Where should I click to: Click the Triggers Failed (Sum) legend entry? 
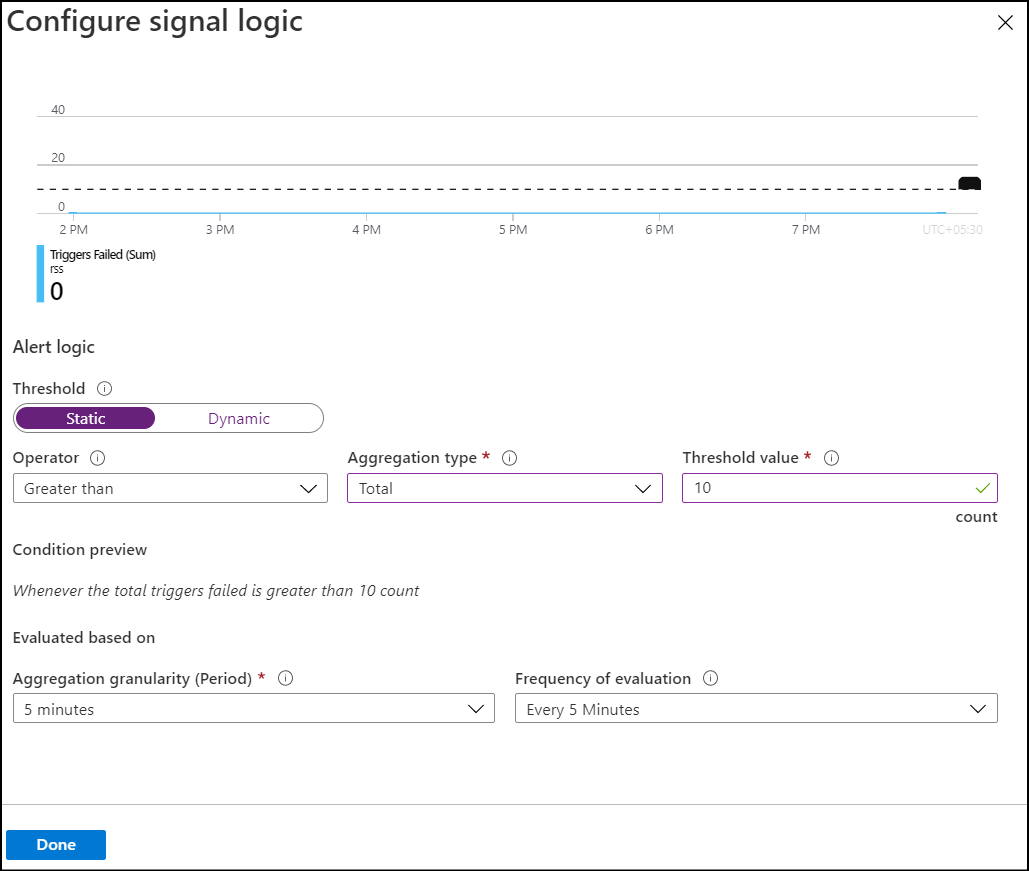click(x=103, y=255)
